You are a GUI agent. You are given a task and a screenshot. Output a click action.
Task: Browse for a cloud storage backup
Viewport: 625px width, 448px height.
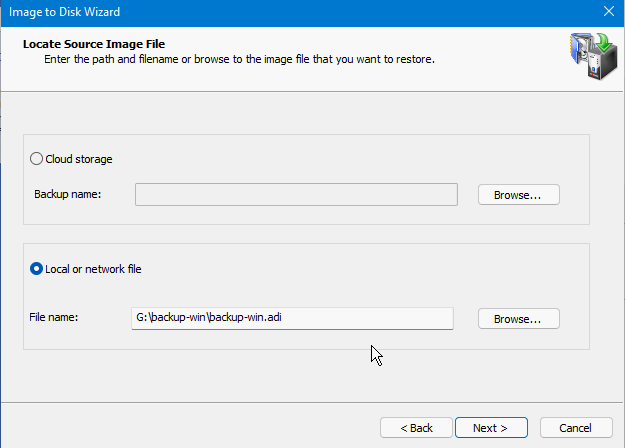coord(517,195)
